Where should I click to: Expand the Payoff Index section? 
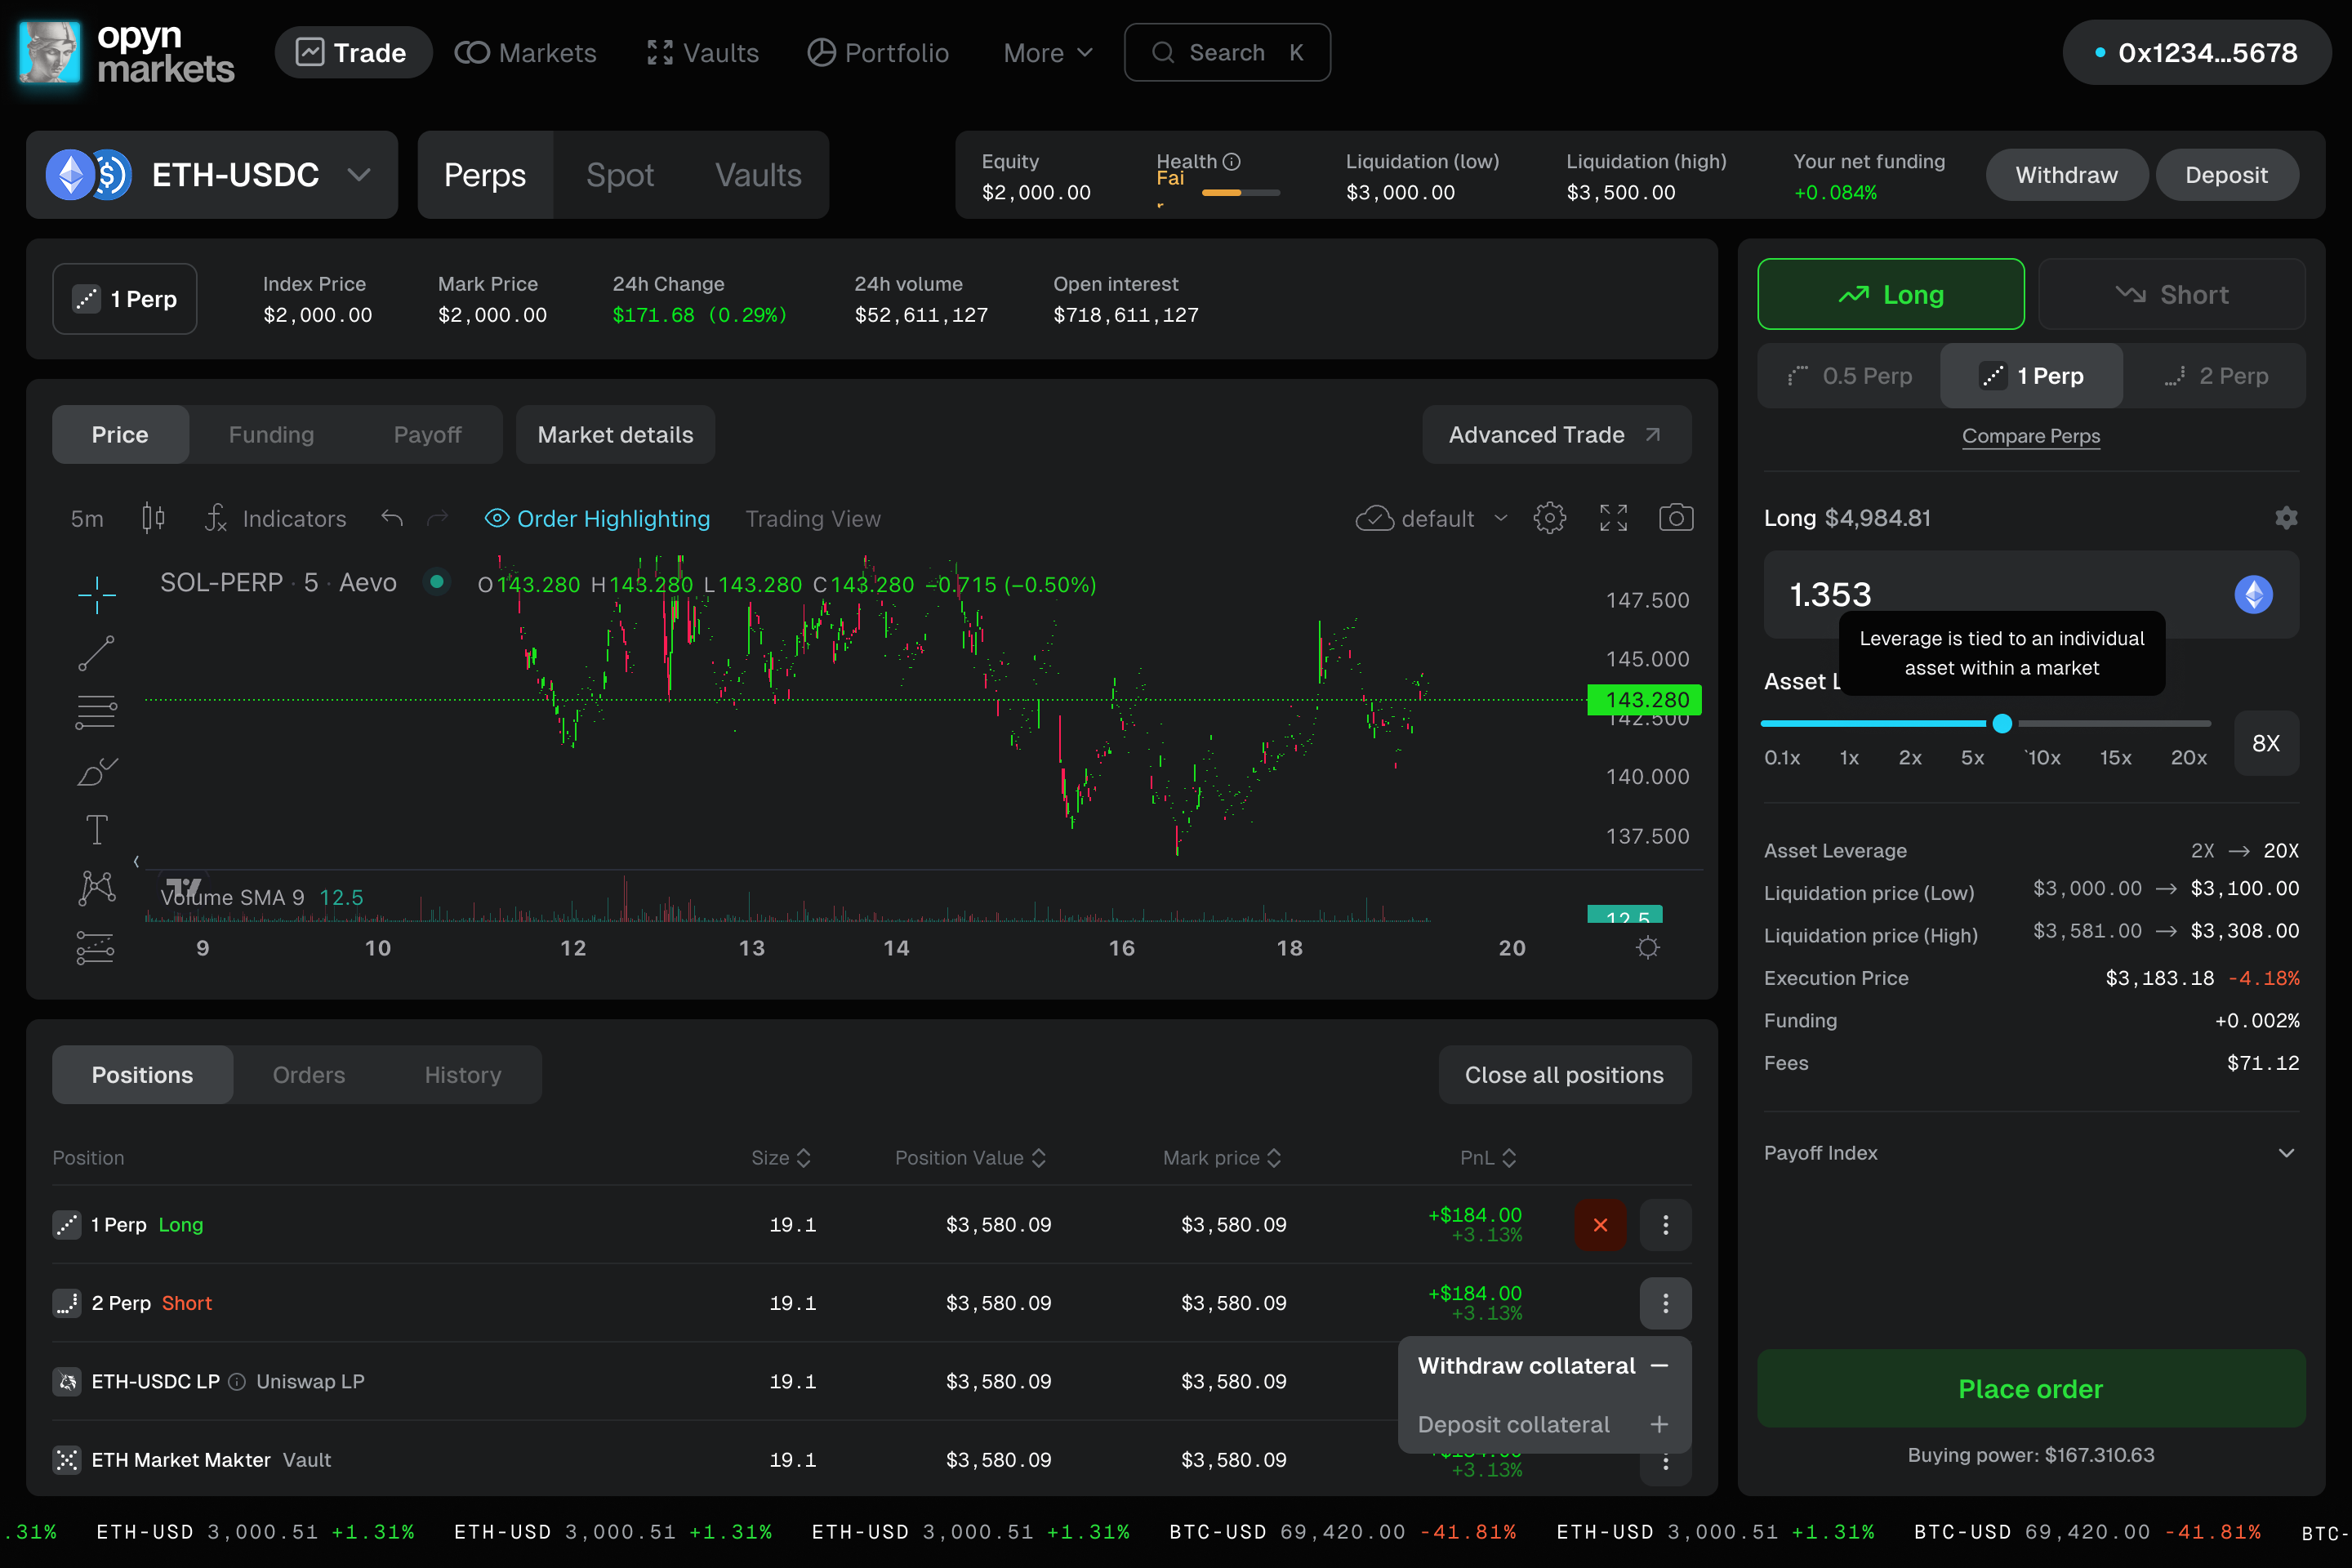[x=2031, y=1153]
